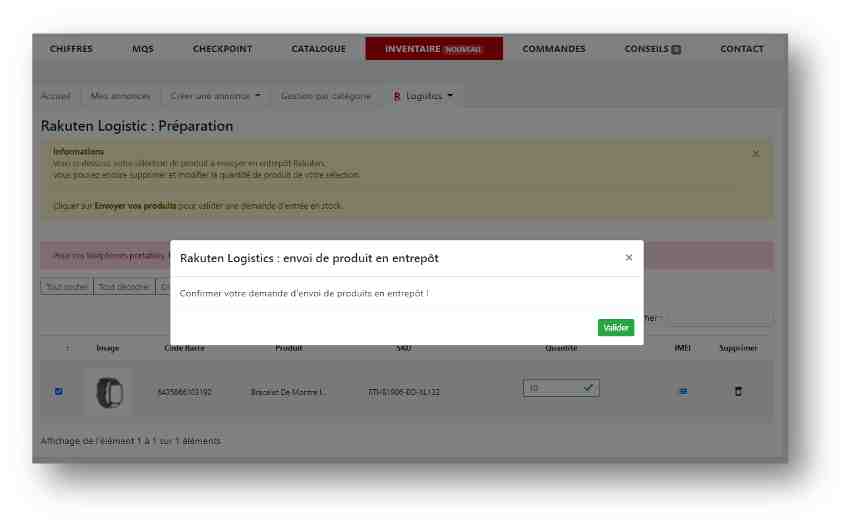
Task: Select the INVENTAIRE tab
Action: [434, 48]
